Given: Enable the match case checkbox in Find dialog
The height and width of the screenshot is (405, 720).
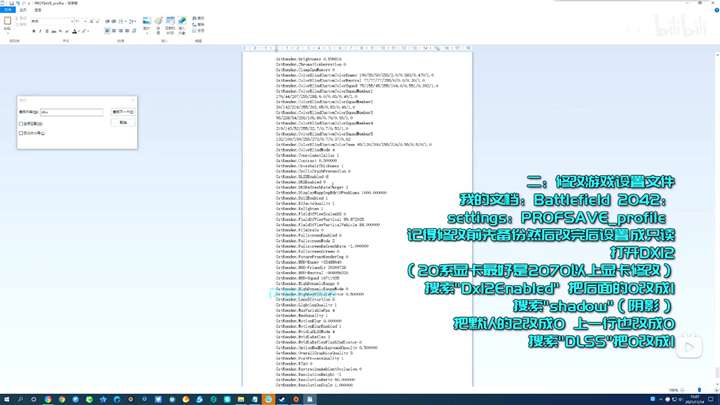Looking at the screenshot, I should pyautogui.click(x=21, y=133).
